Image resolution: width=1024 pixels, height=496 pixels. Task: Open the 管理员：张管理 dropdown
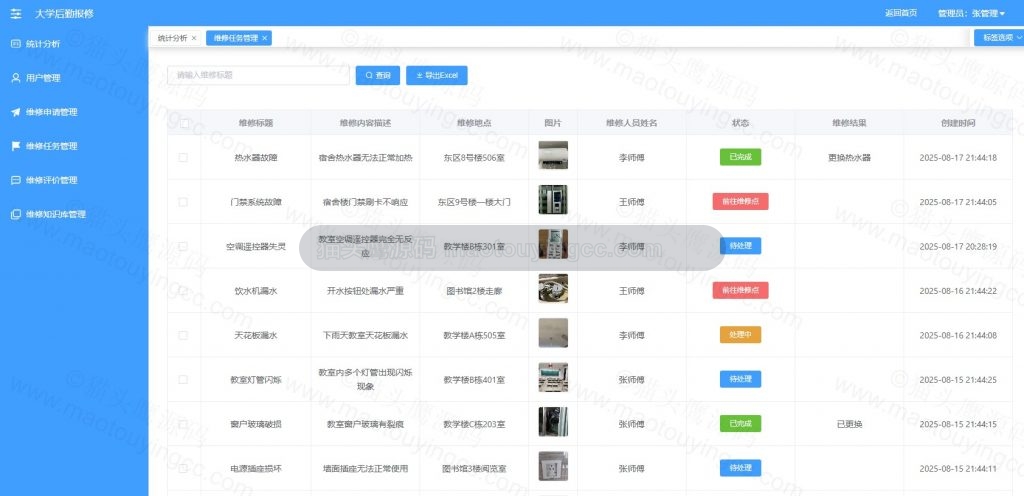(x=971, y=13)
